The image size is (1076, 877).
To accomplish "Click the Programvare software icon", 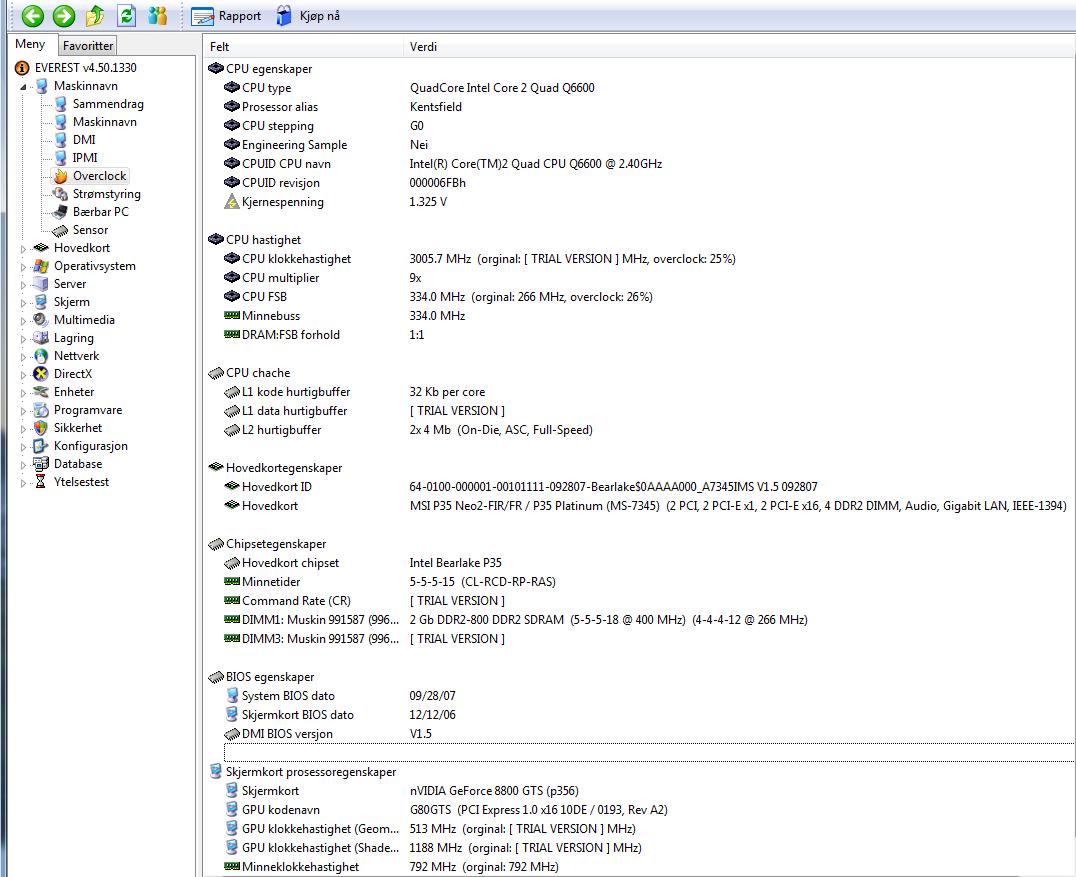I will pyautogui.click(x=41, y=410).
